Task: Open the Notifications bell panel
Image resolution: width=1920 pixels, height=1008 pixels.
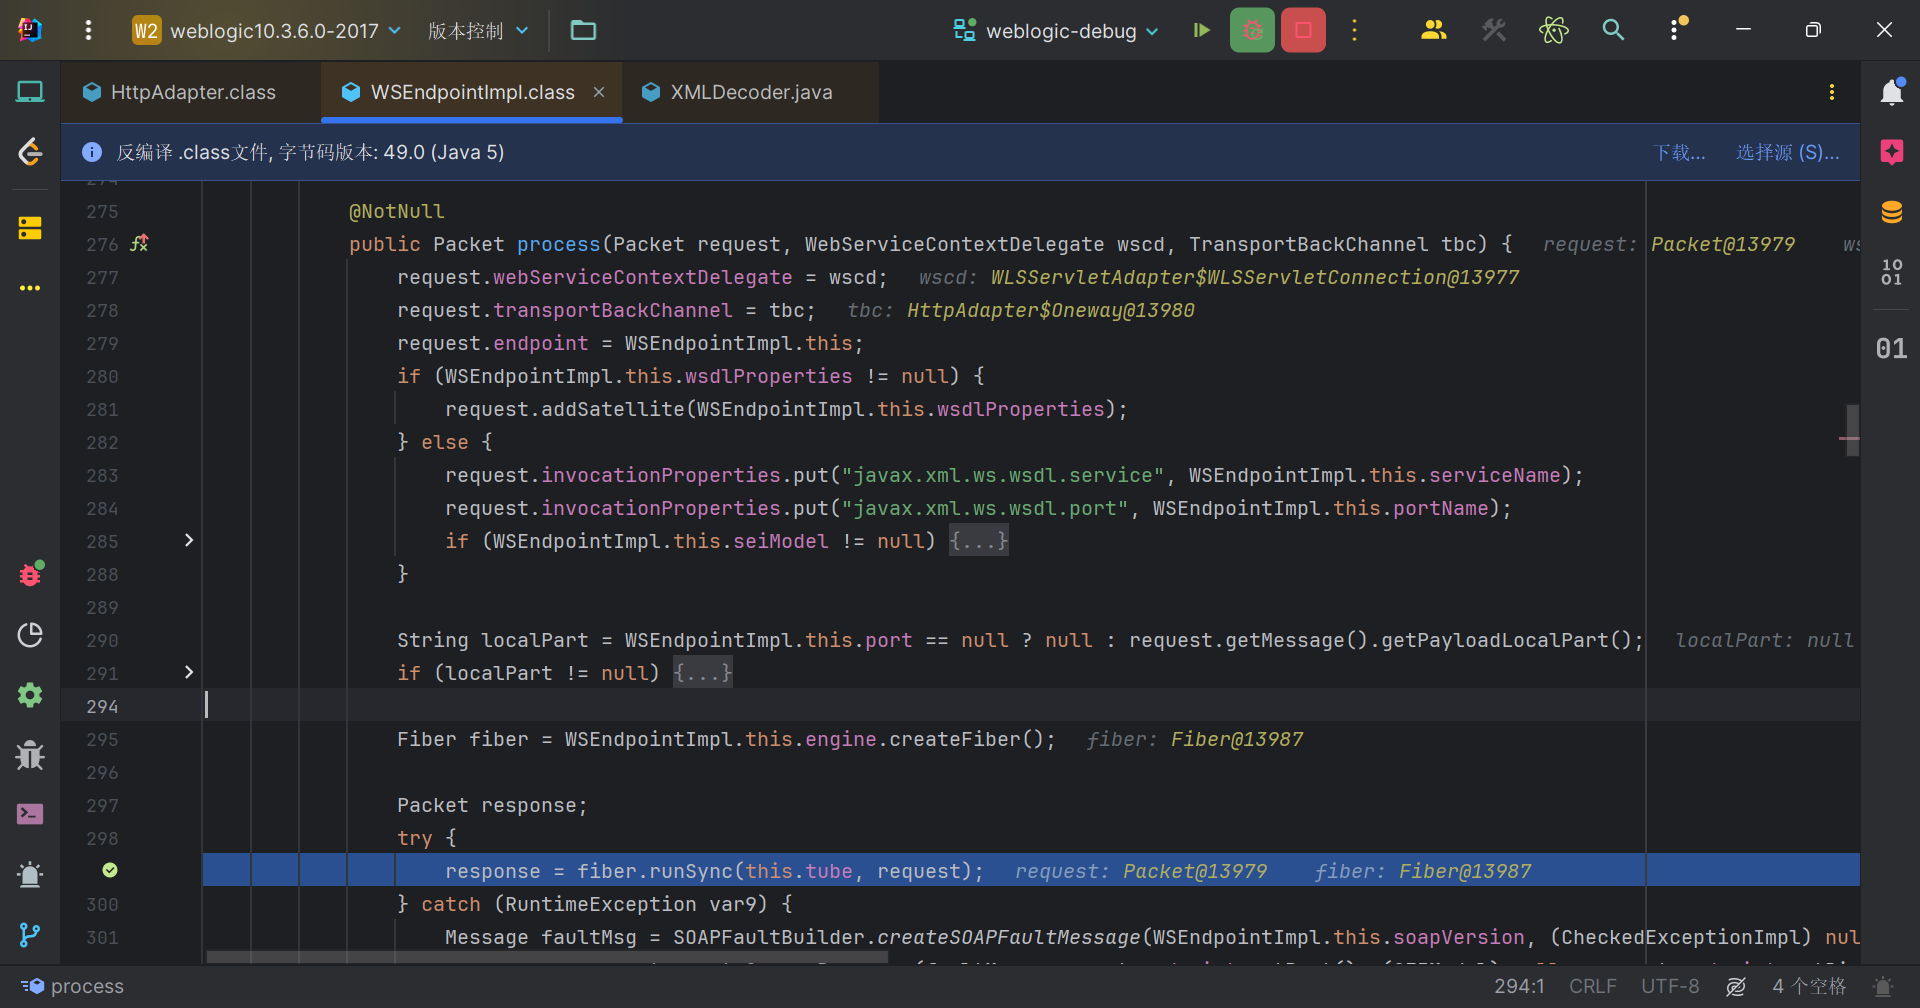Action: (x=1891, y=92)
